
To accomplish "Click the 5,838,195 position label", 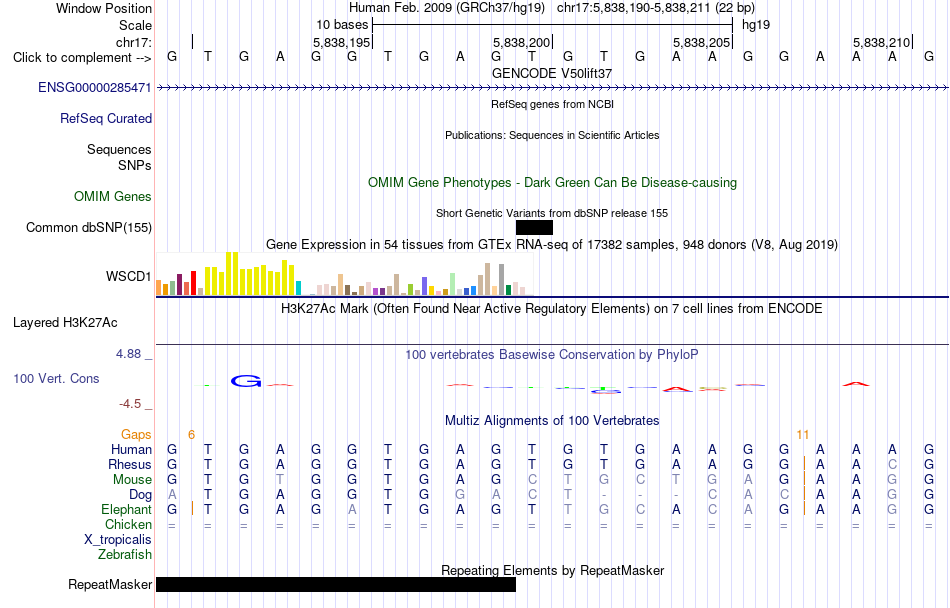I will pyautogui.click(x=342, y=42).
